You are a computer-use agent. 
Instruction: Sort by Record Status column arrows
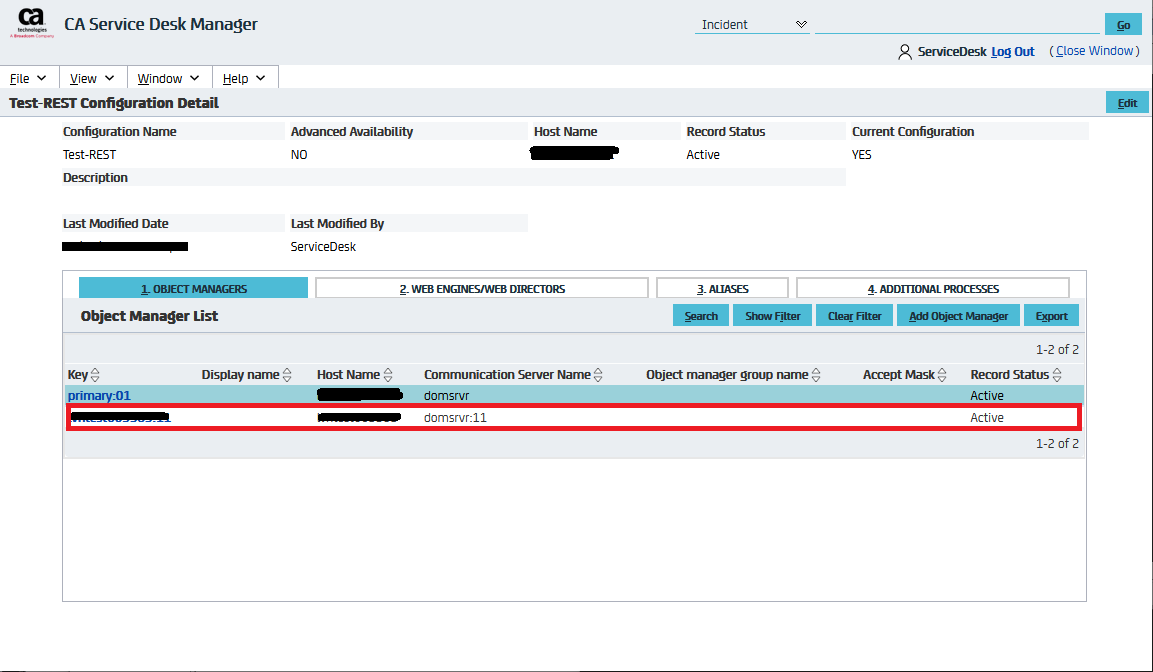[1057, 375]
